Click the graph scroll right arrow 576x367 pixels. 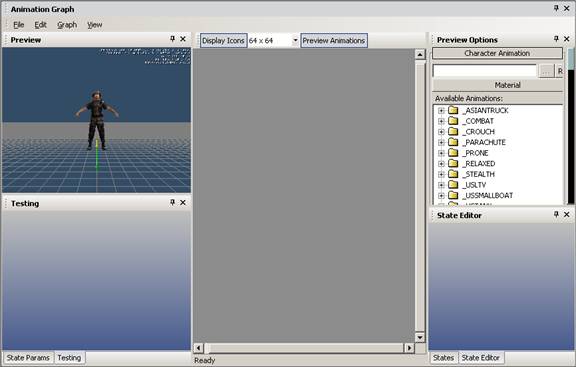[409, 348]
